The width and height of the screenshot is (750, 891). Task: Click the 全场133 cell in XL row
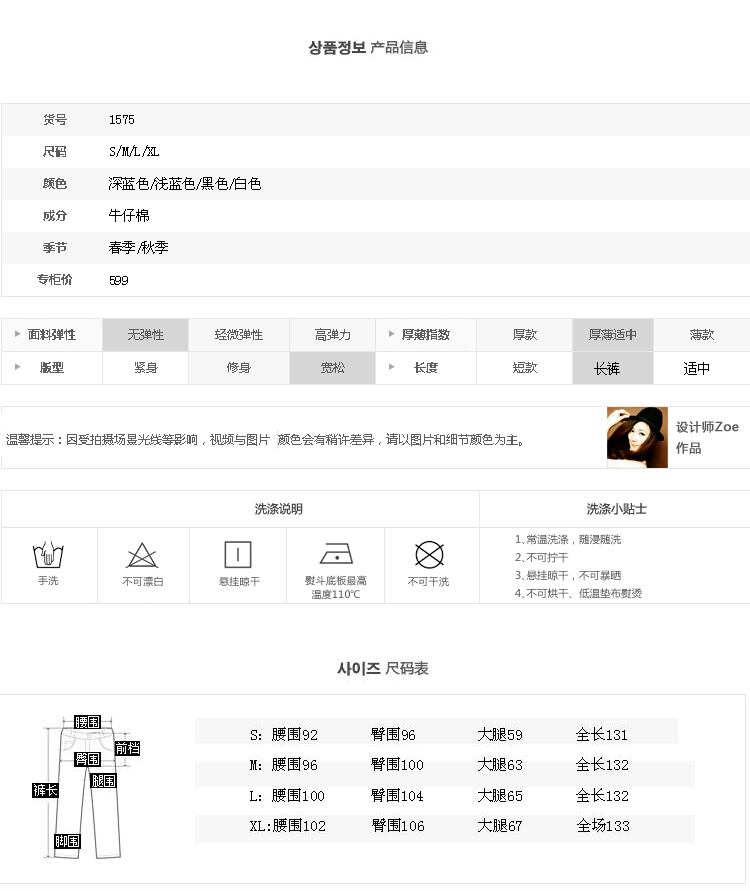[603, 826]
